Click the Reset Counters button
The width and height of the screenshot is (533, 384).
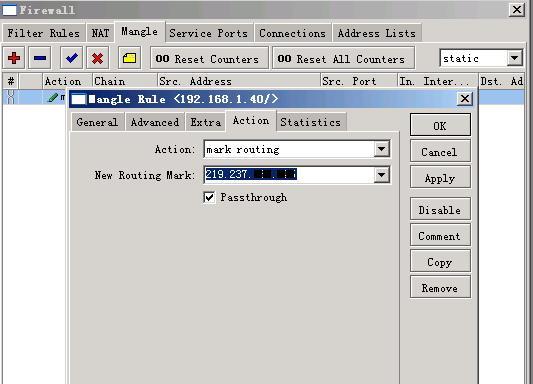tap(209, 58)
